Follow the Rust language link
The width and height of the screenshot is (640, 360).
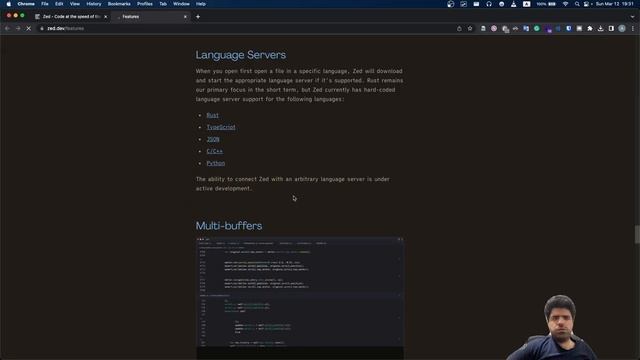212,116
